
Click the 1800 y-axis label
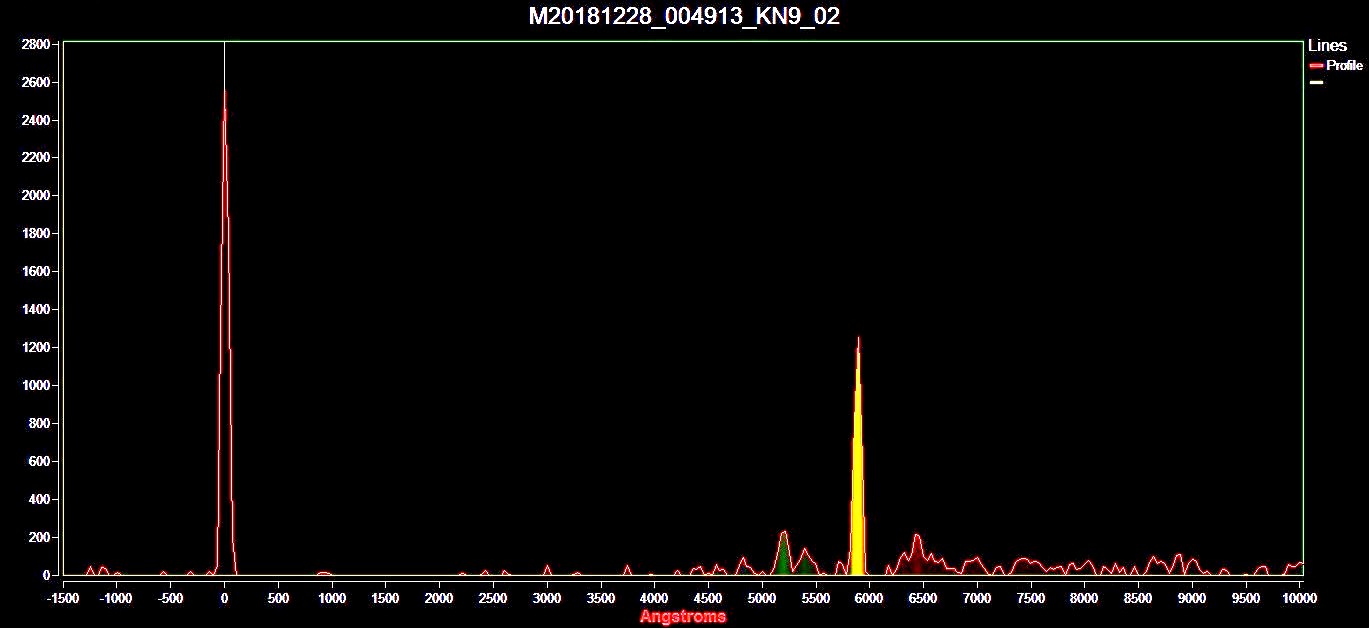pyautogui.click(x=36, y=234)
